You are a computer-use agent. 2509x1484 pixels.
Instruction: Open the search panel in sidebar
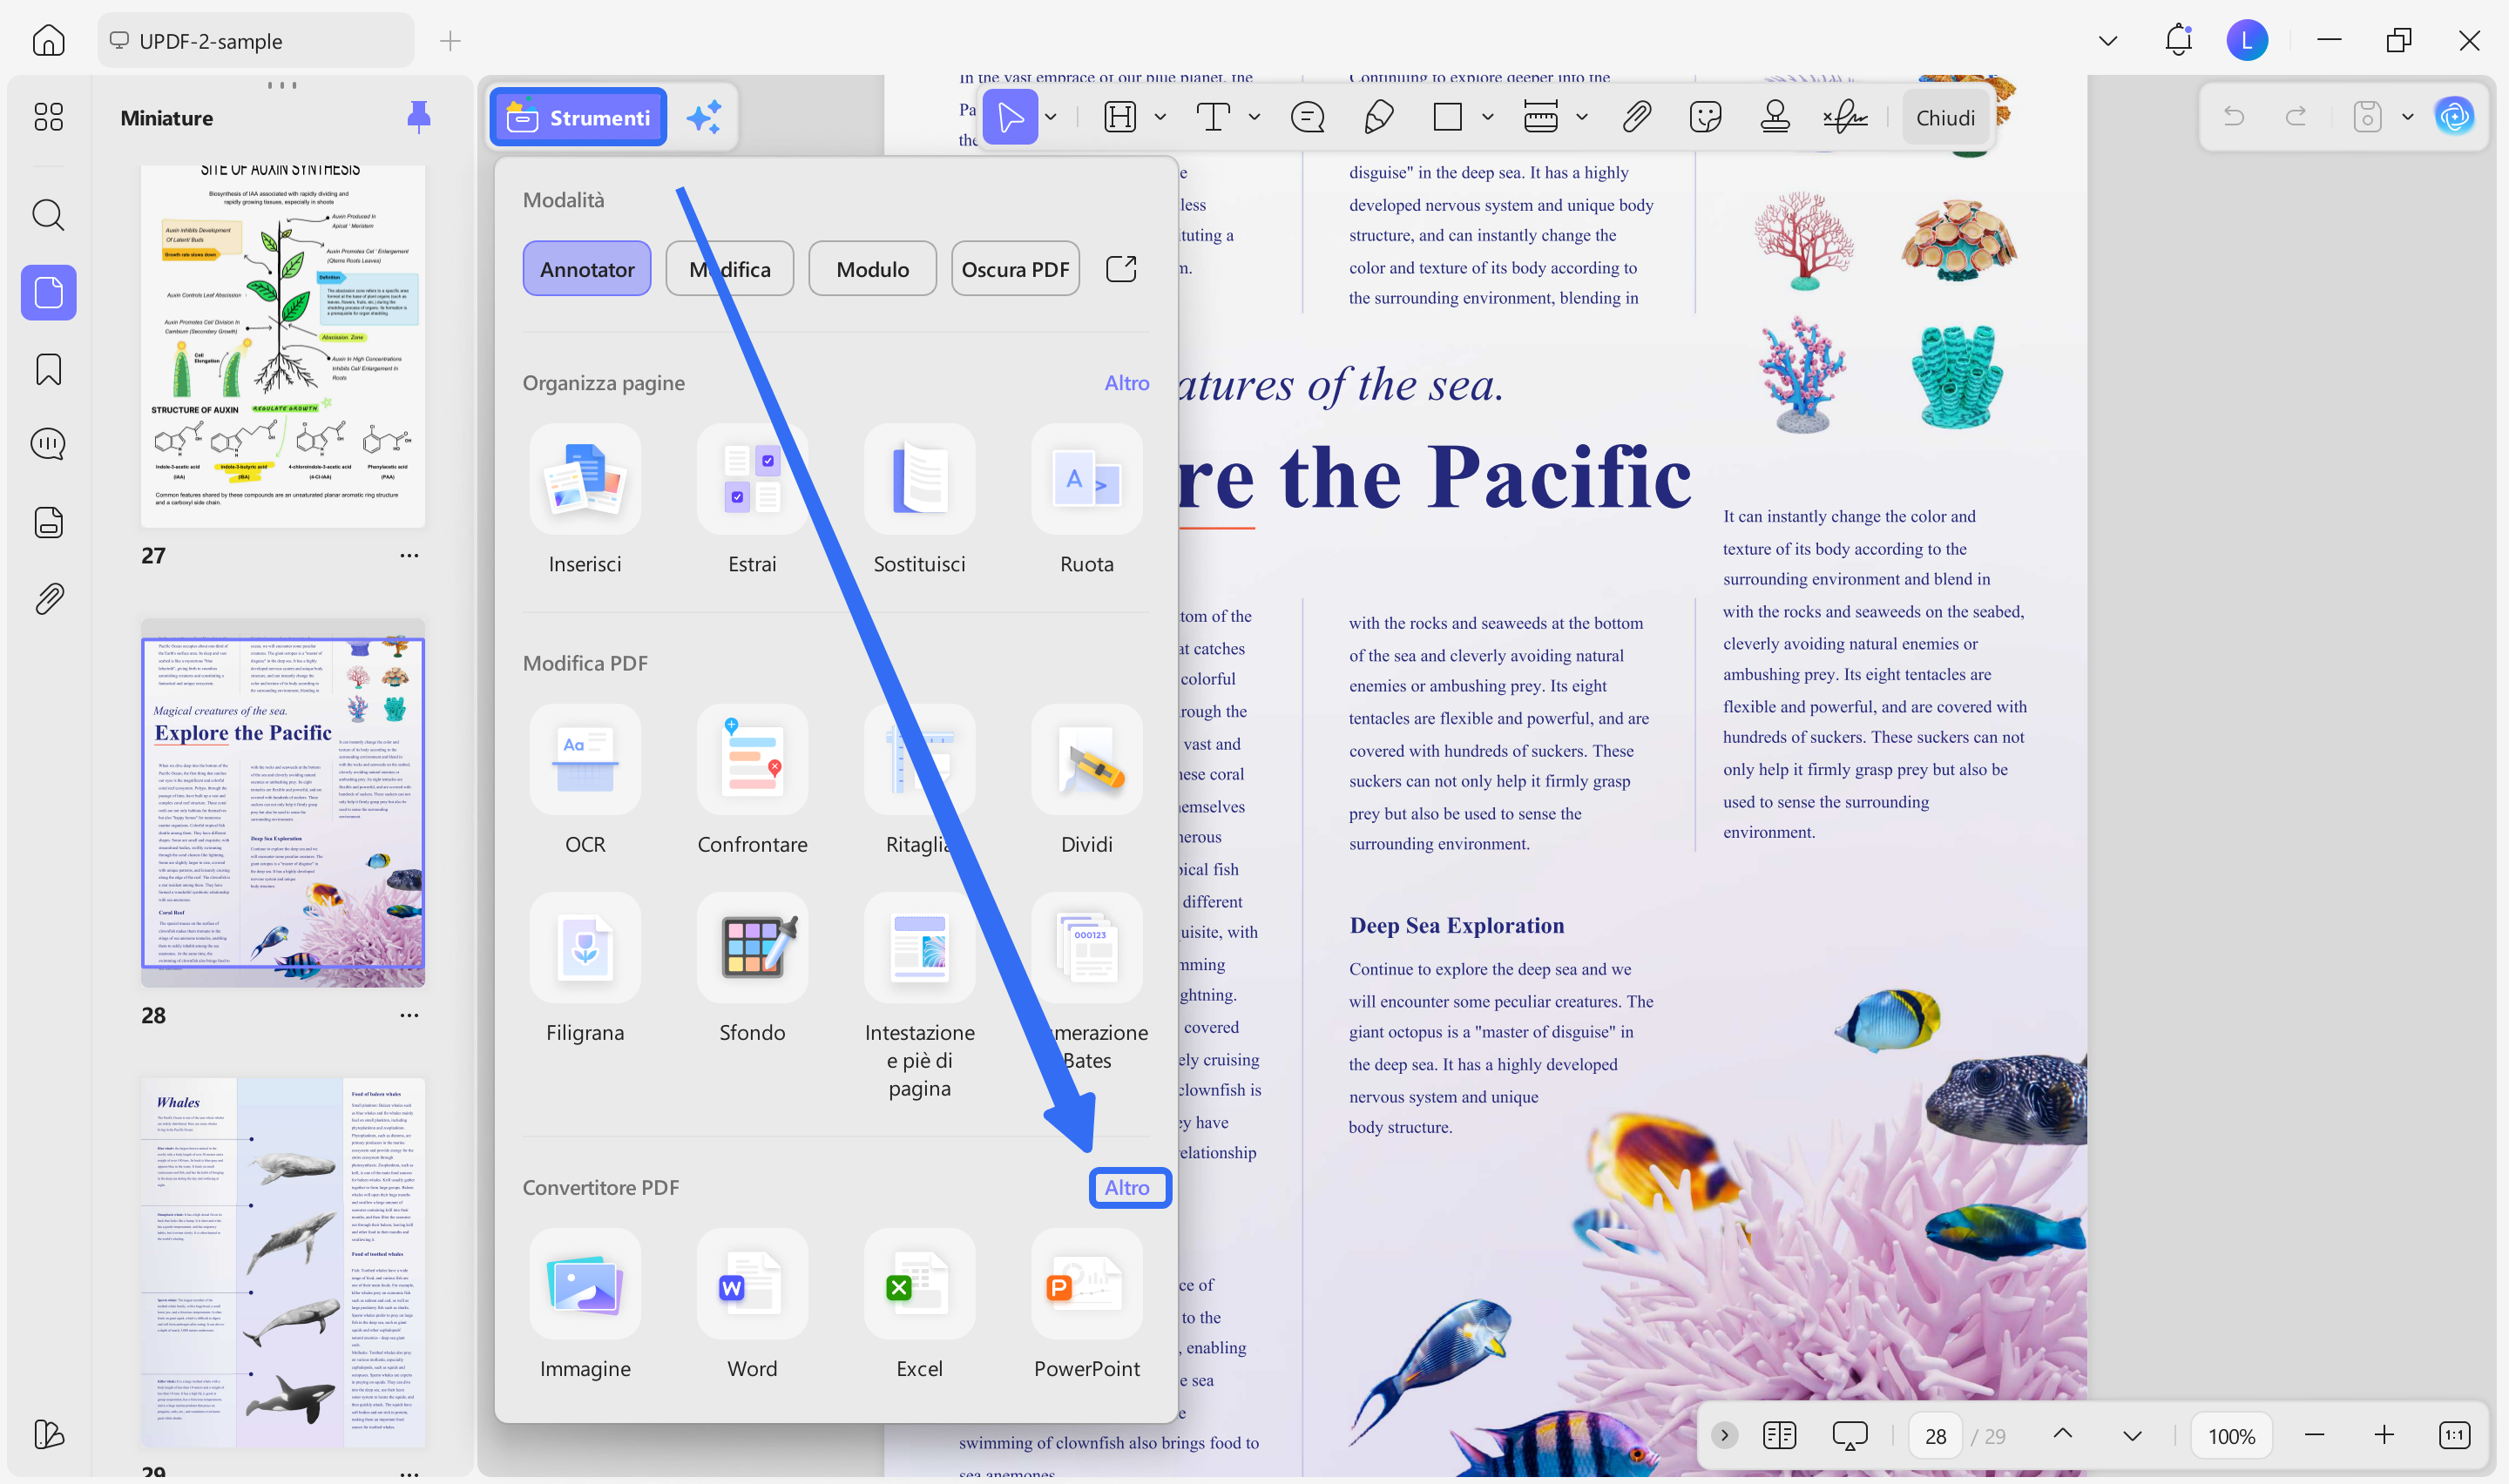(48, 214)
